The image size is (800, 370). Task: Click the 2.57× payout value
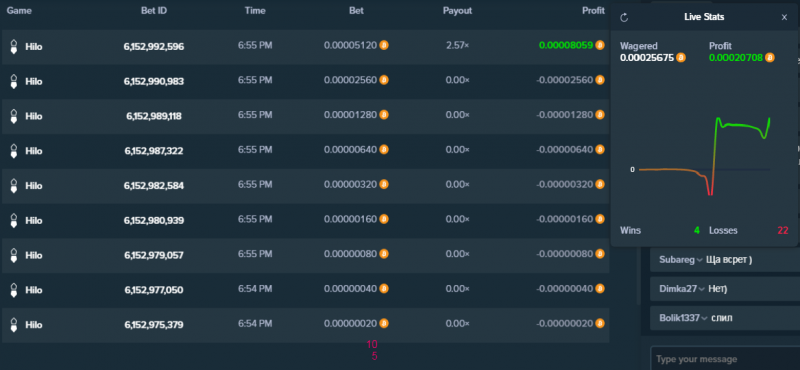pos(457,45)
